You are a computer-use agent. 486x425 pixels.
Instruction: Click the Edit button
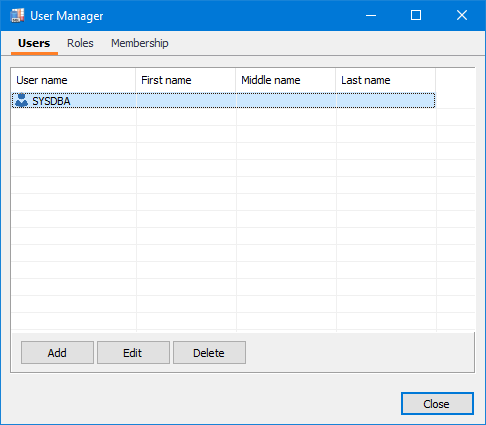[x=133, y=352]
